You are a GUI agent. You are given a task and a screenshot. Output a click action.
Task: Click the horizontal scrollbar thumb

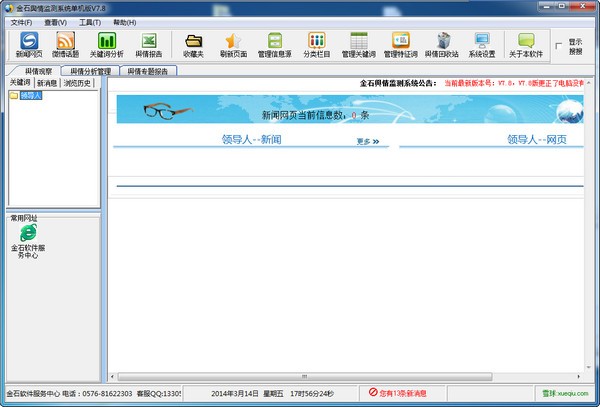coord(305,377)
